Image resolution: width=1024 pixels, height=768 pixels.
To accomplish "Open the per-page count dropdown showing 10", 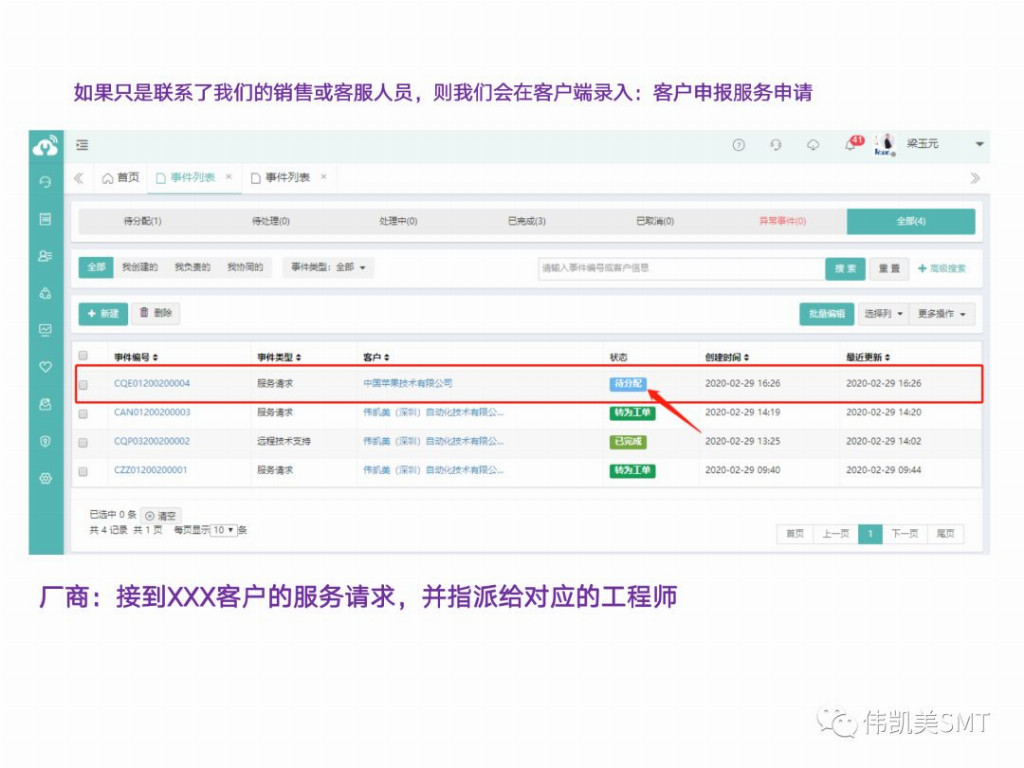I will pos(225,530).
